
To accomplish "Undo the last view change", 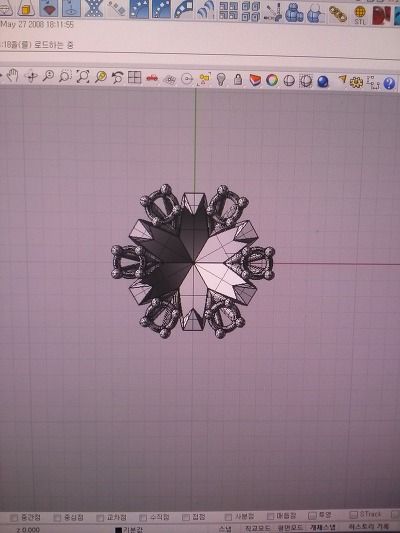I will coord(117,77).
